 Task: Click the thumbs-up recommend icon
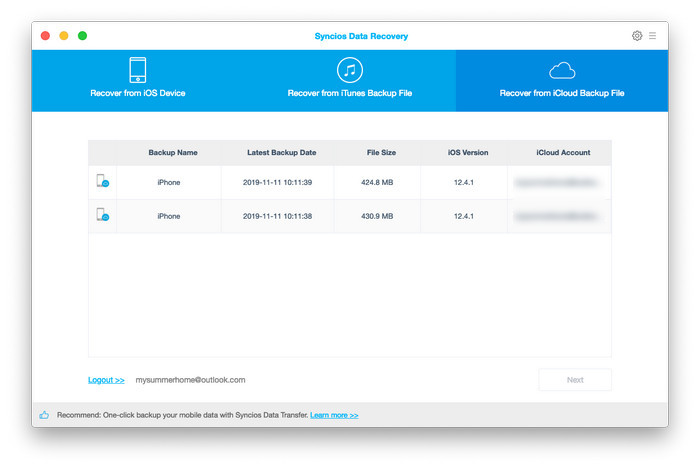44,415
